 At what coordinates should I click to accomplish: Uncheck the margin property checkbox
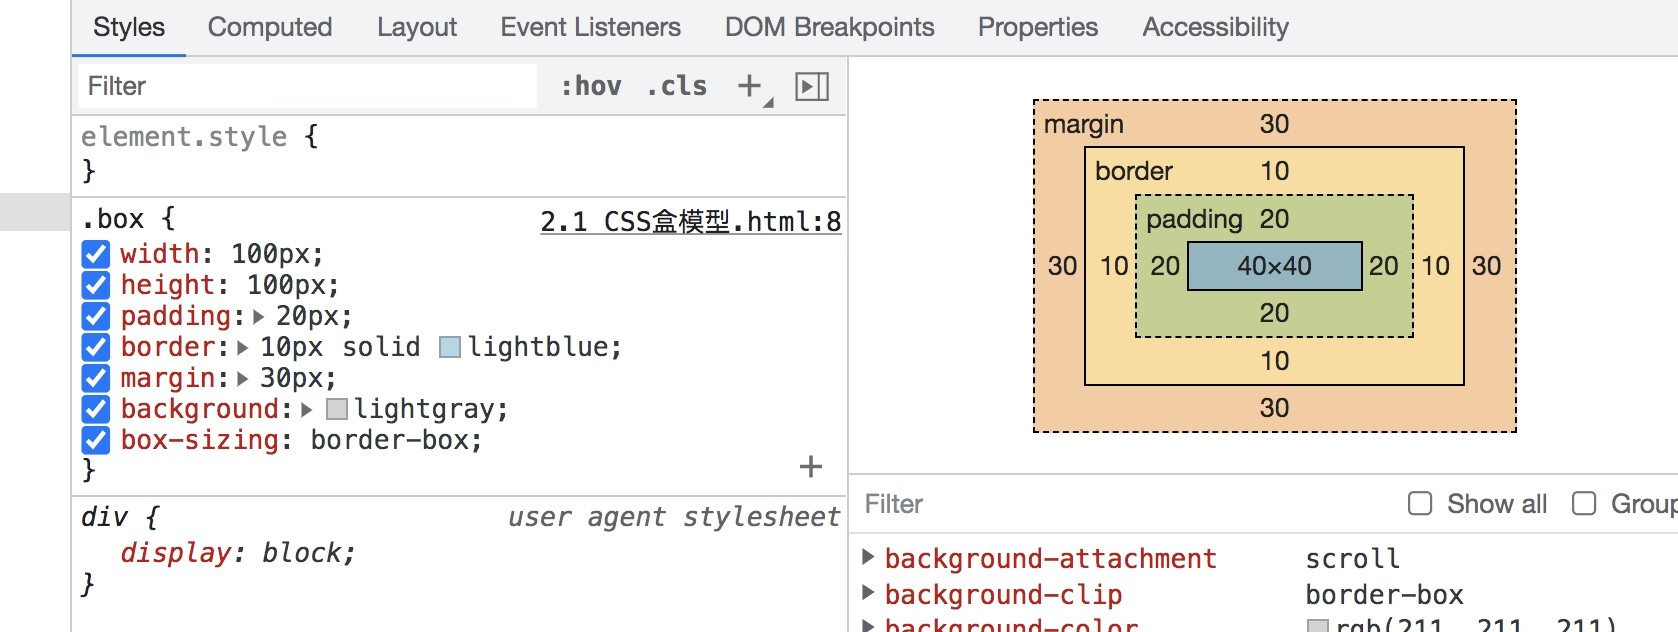point(96,378)
